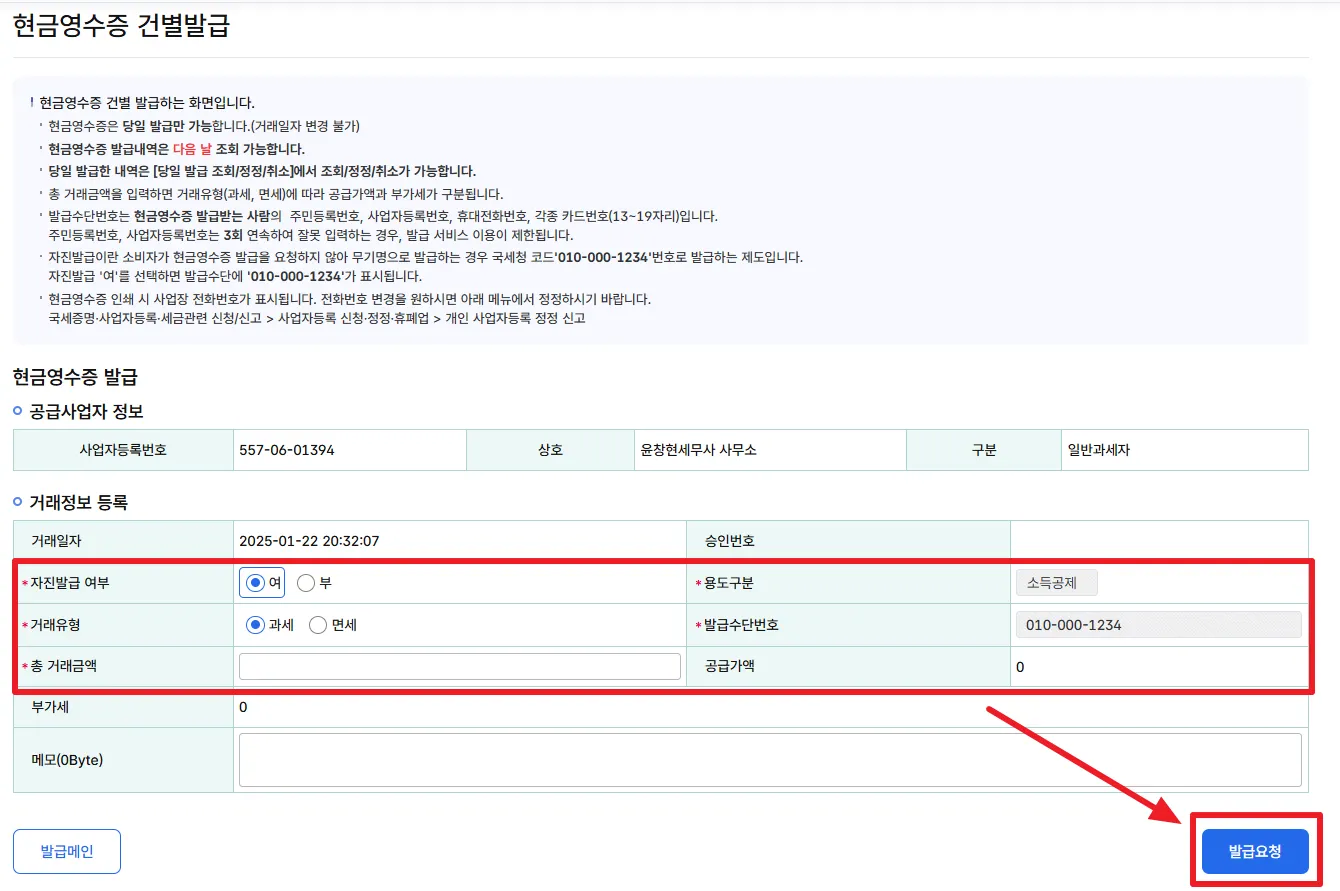
Task: Select the 부 radio for 자진발급 여부
Action: [x=306, y=583]
